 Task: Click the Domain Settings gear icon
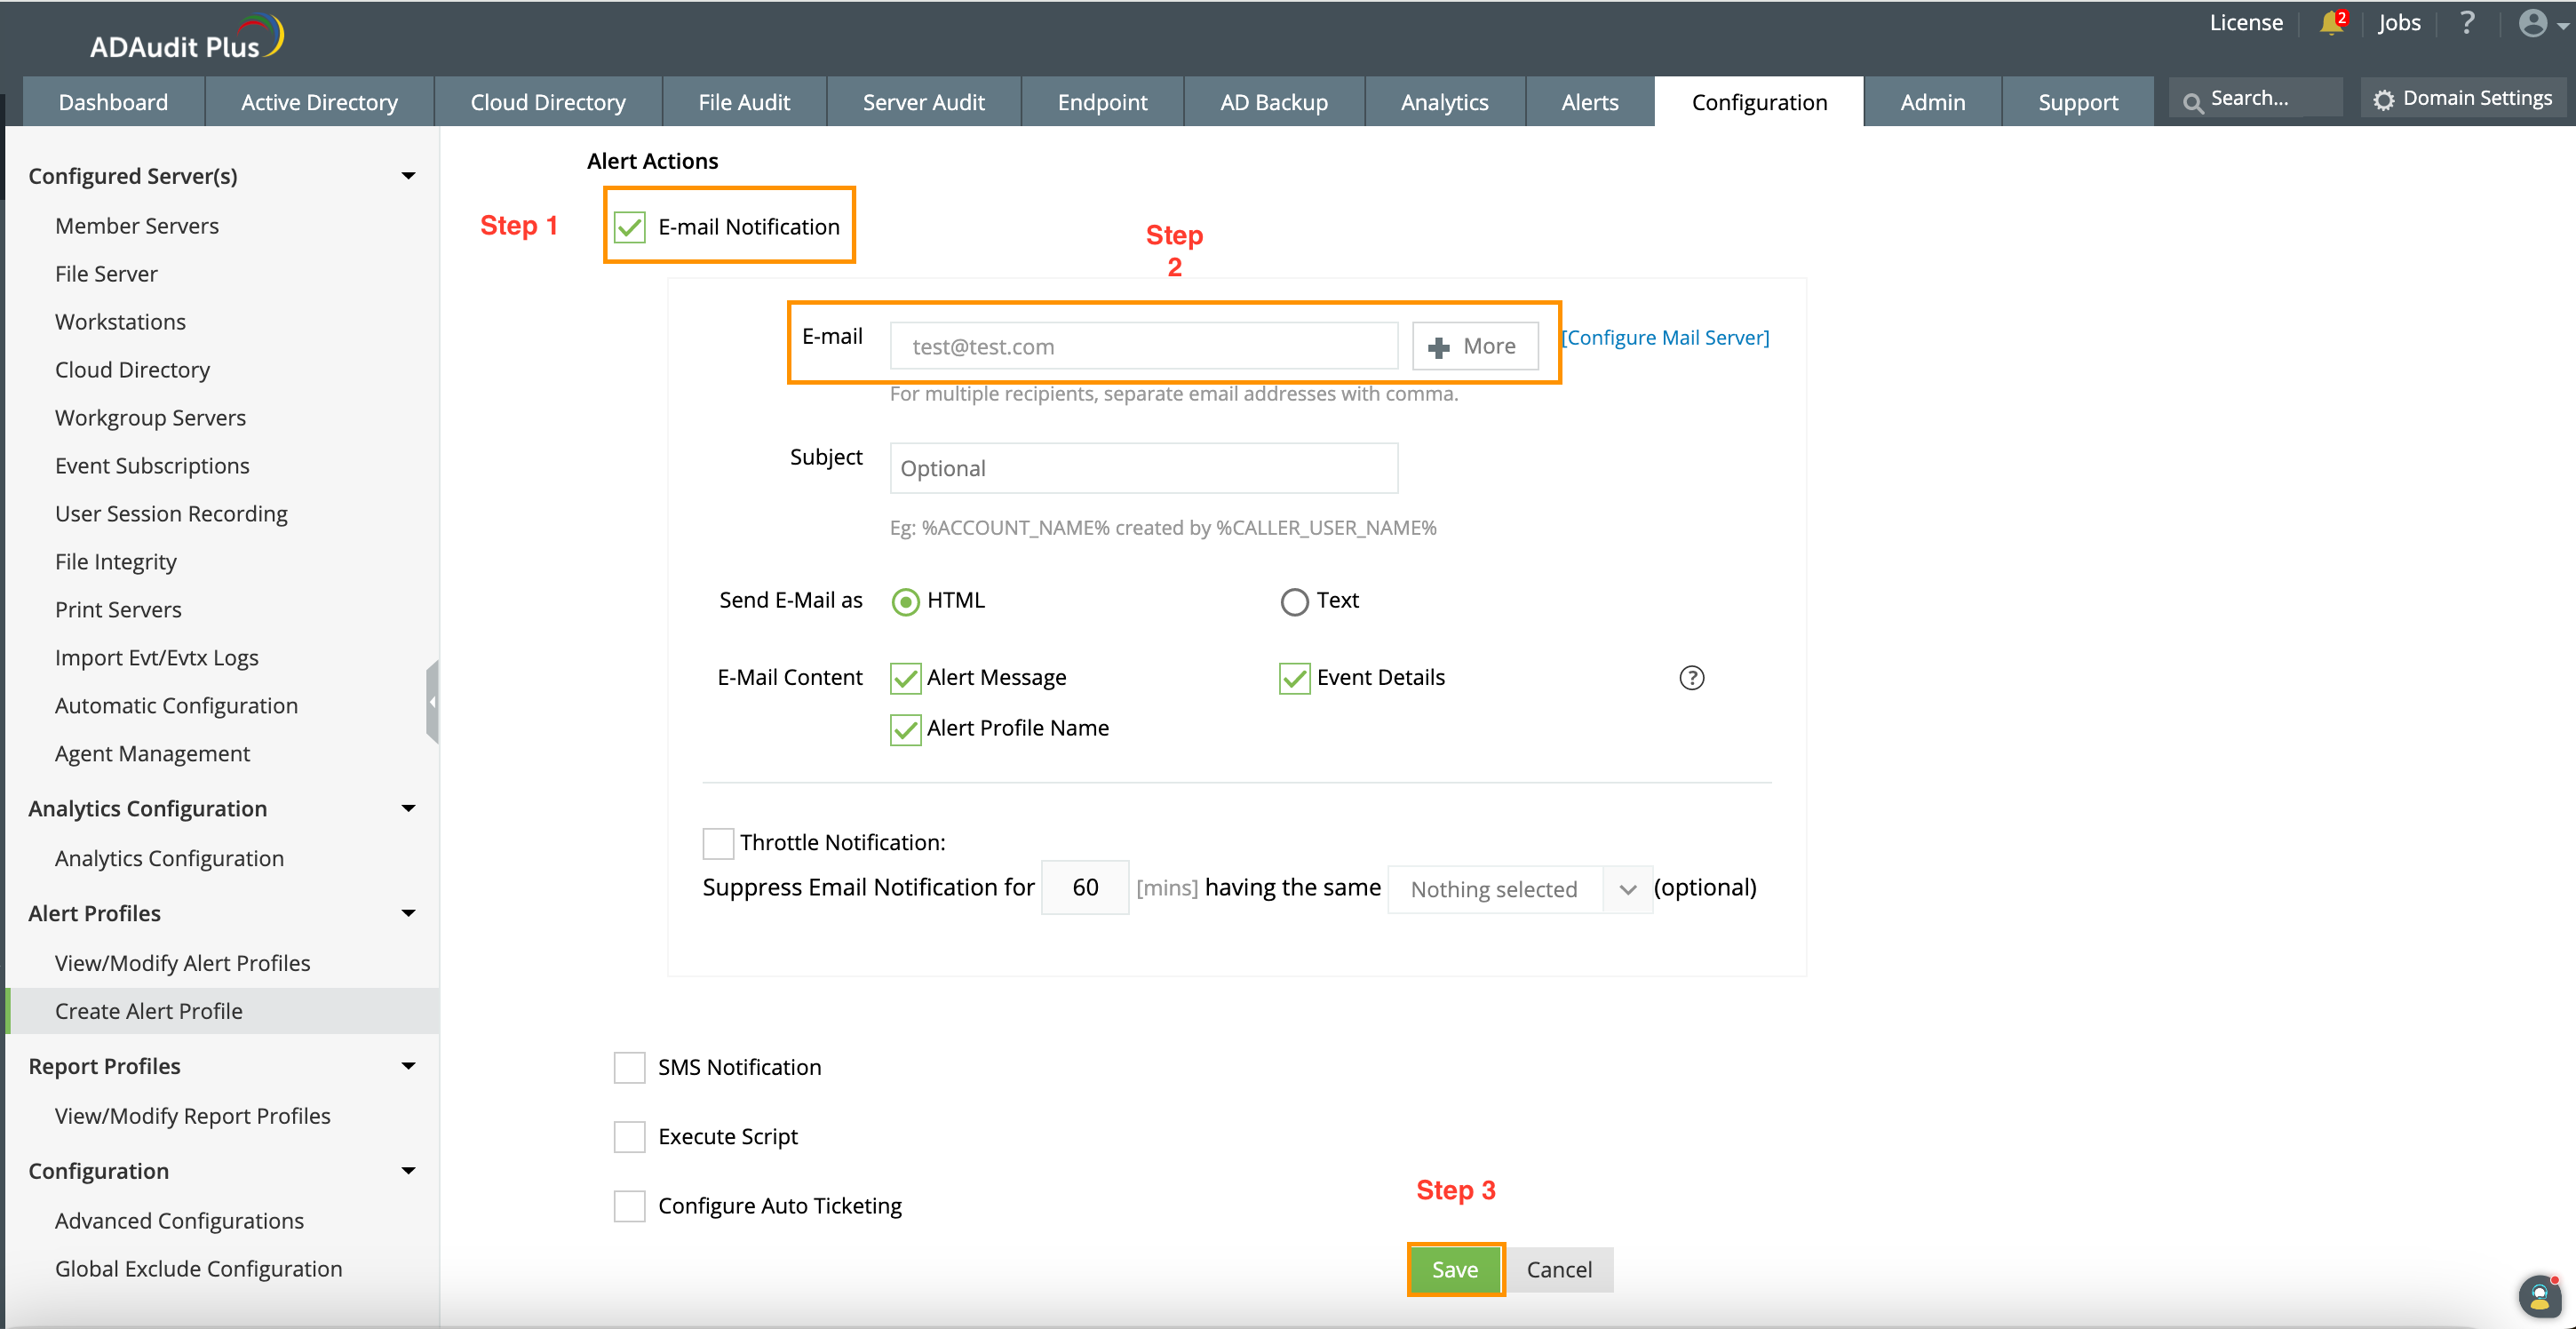click(x=2385, y=100)
